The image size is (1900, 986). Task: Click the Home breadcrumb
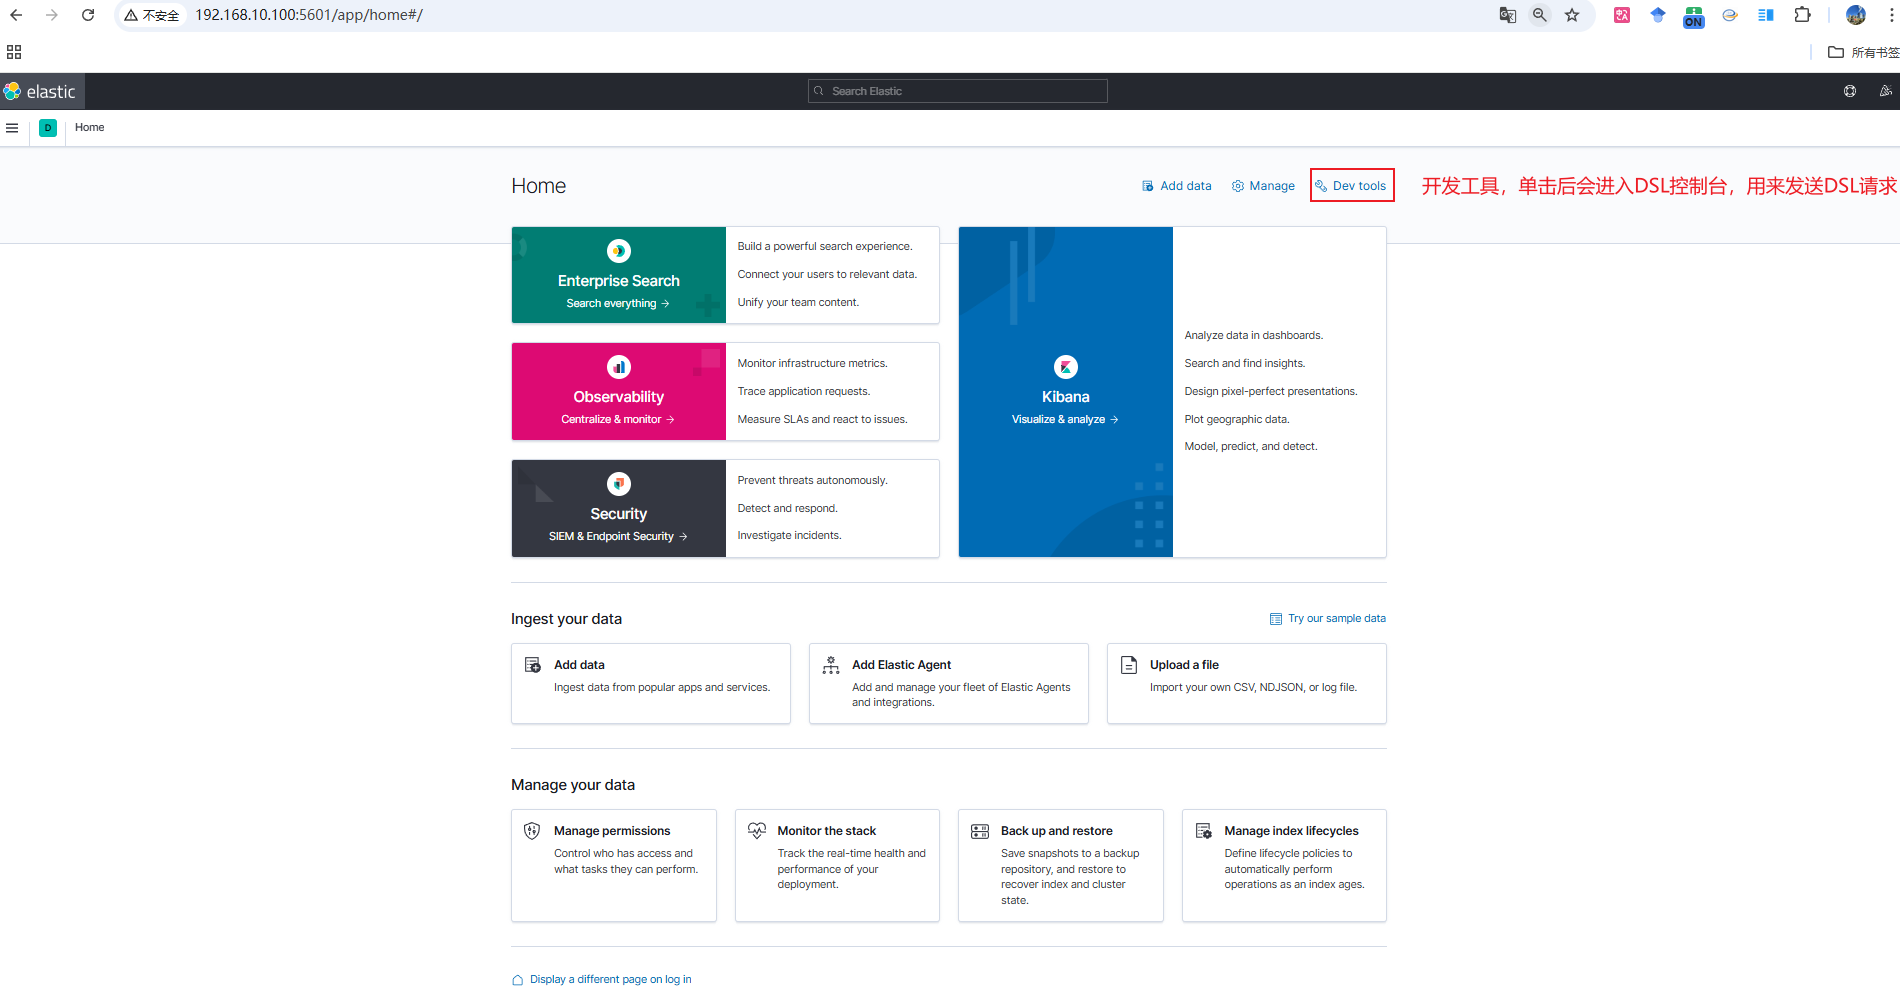point(89,128)
